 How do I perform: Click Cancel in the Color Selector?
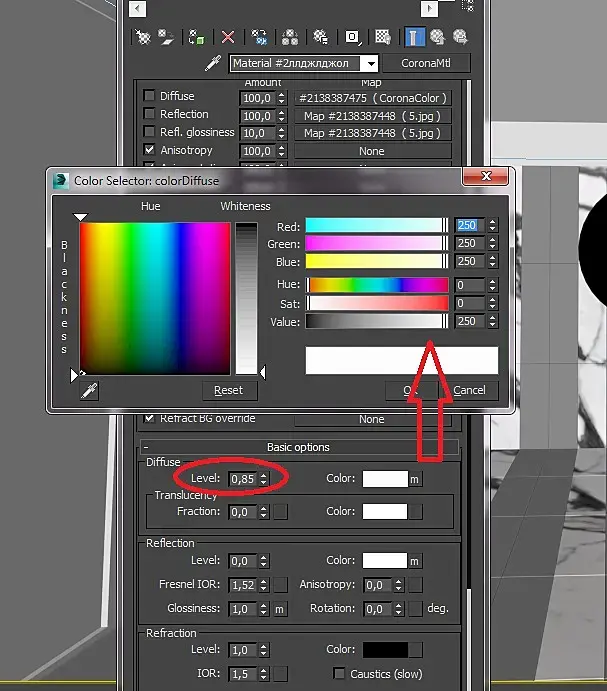(x=469, y=390)
